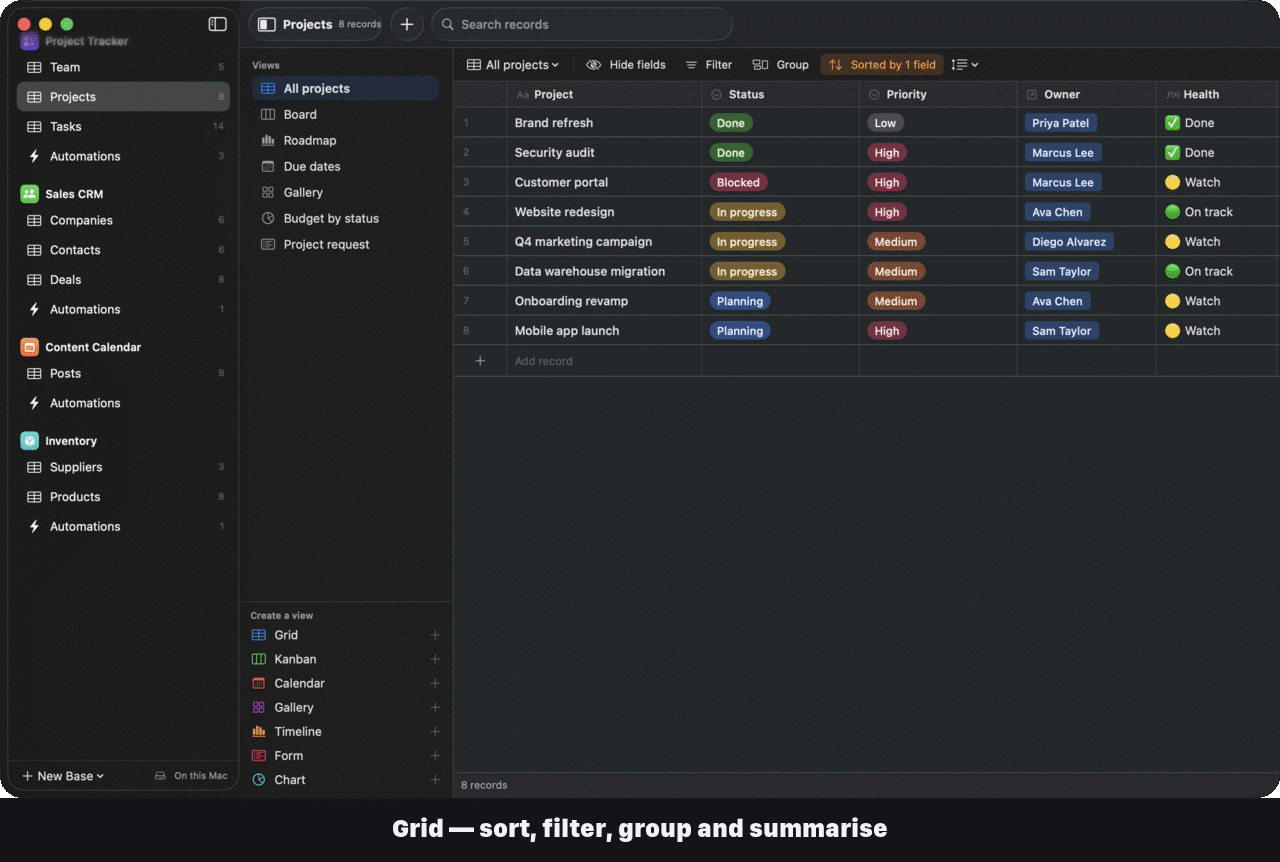The height and width of the screenshot is (862, 1280).
Task: Click Sorted by 1 field button
Action: [882, 65]
